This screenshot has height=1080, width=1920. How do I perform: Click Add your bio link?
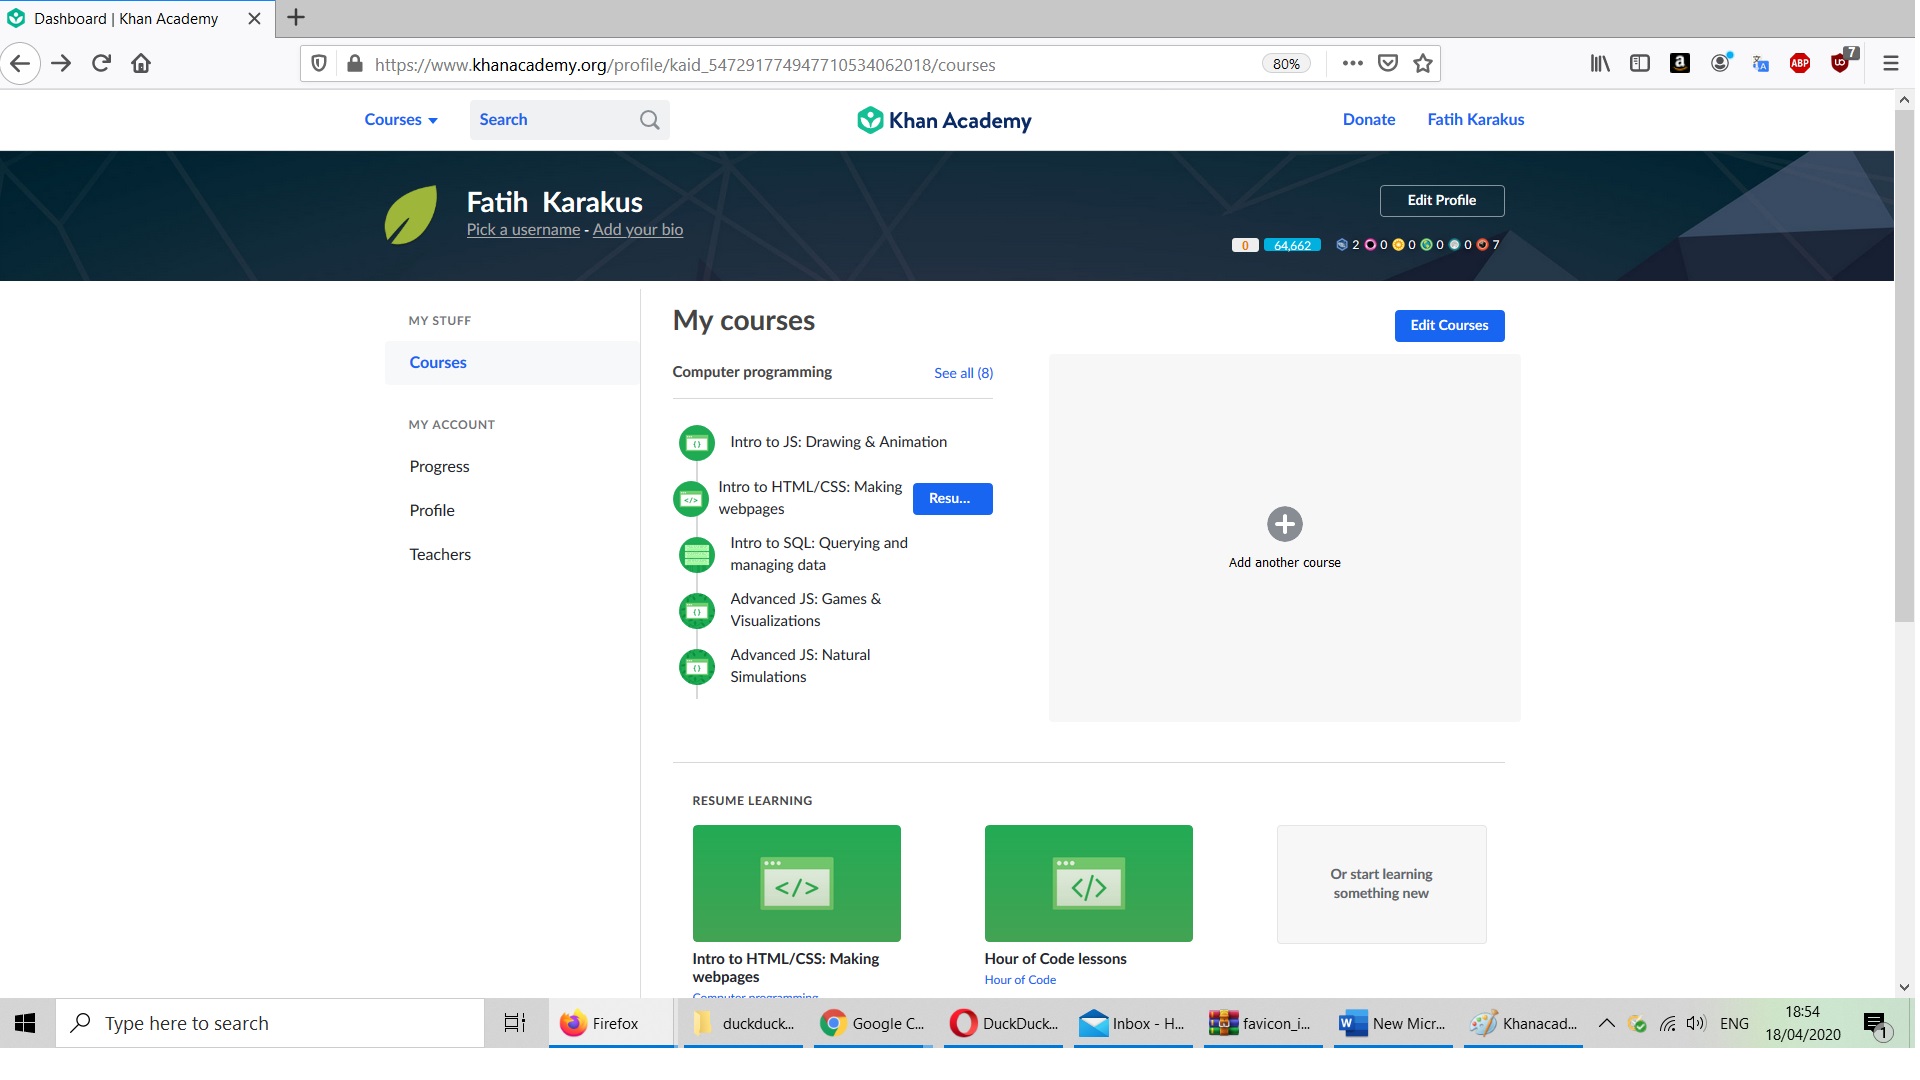(638, 230)
